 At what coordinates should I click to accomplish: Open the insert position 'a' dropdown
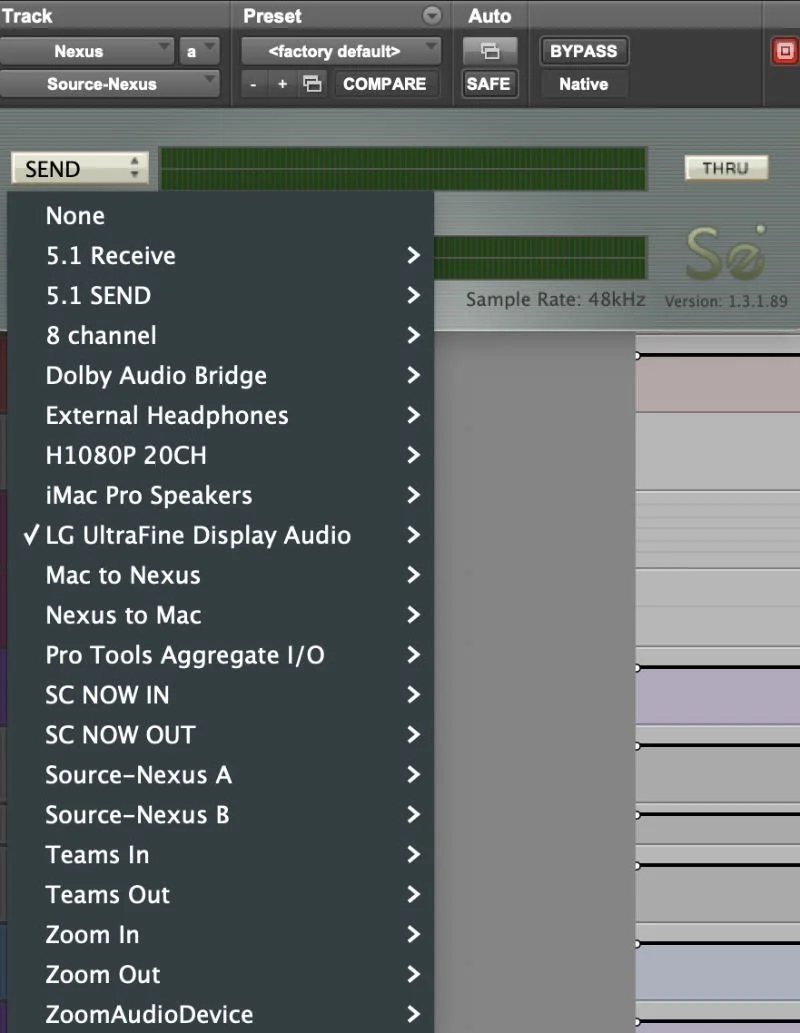tap(198, 51)
